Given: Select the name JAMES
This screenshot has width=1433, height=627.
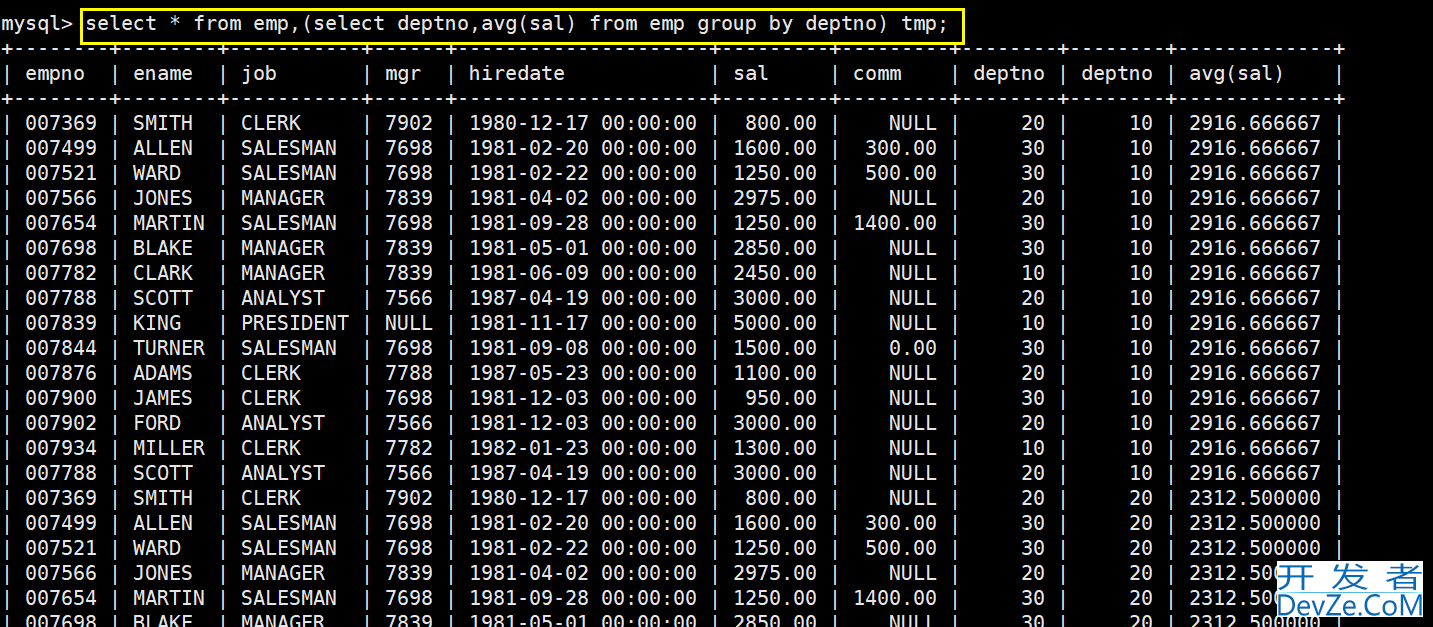Looking at the screenshot, I should [163, 398].
